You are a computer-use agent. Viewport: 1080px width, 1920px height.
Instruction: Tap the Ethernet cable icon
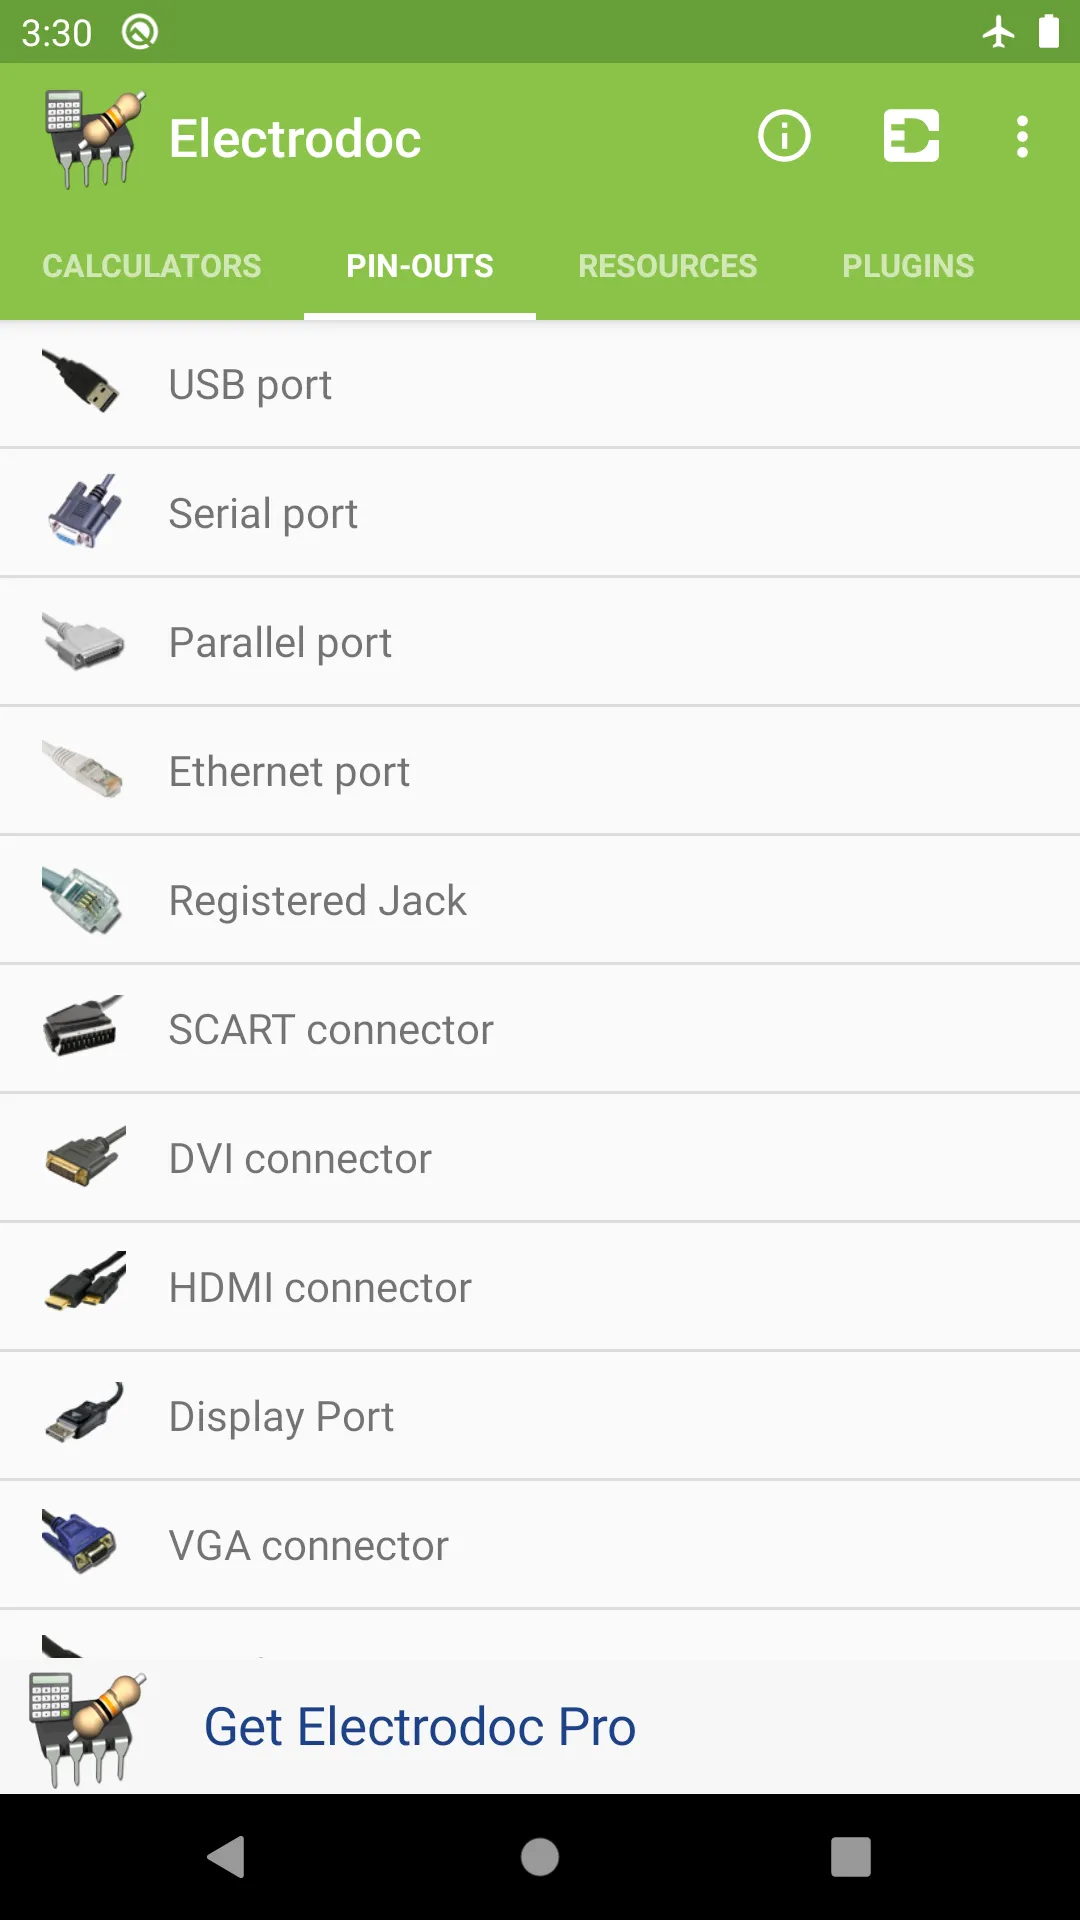(x=84, y=771)
